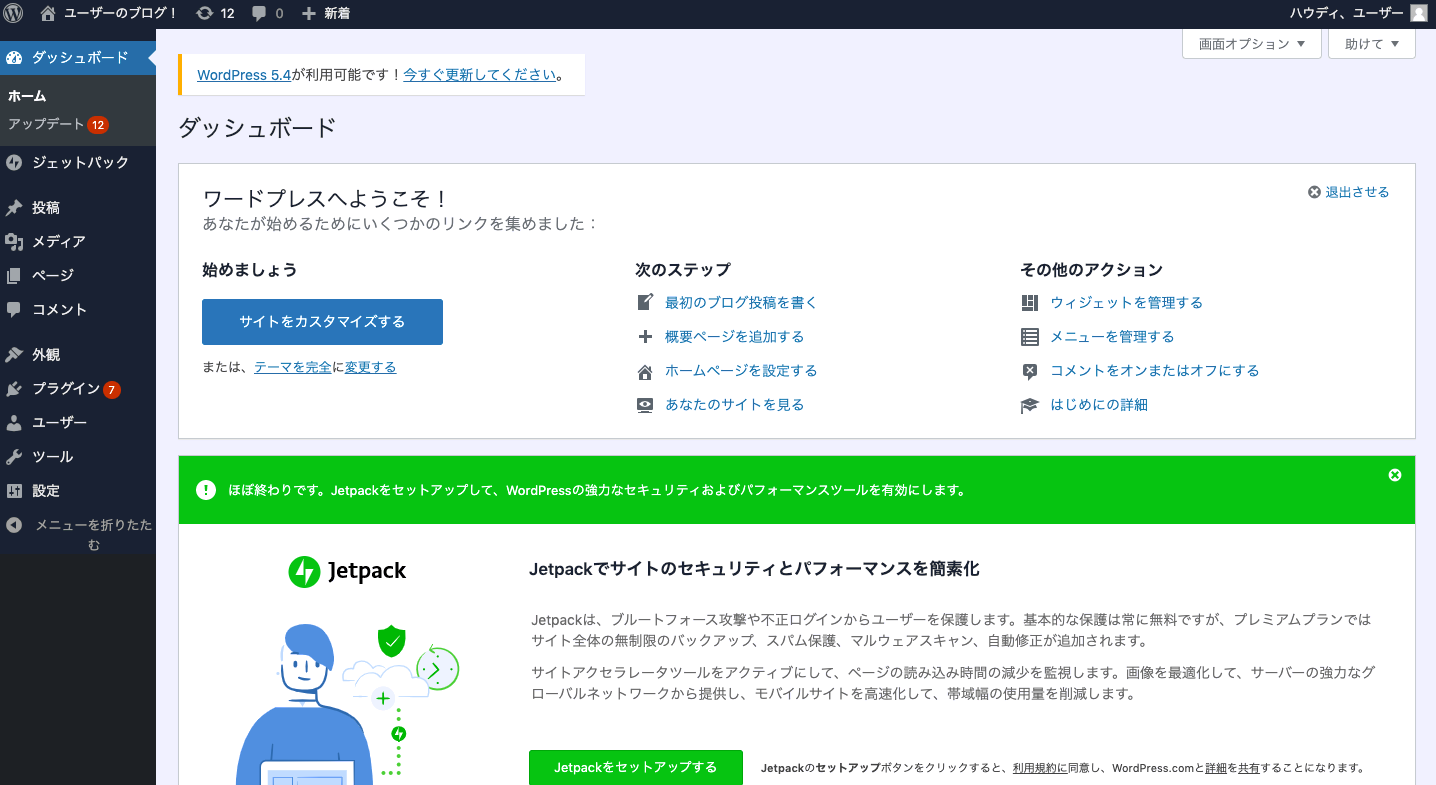The image size is (1436, 785).
Task: Click the ページ pages icon
Action: point(14,276)
